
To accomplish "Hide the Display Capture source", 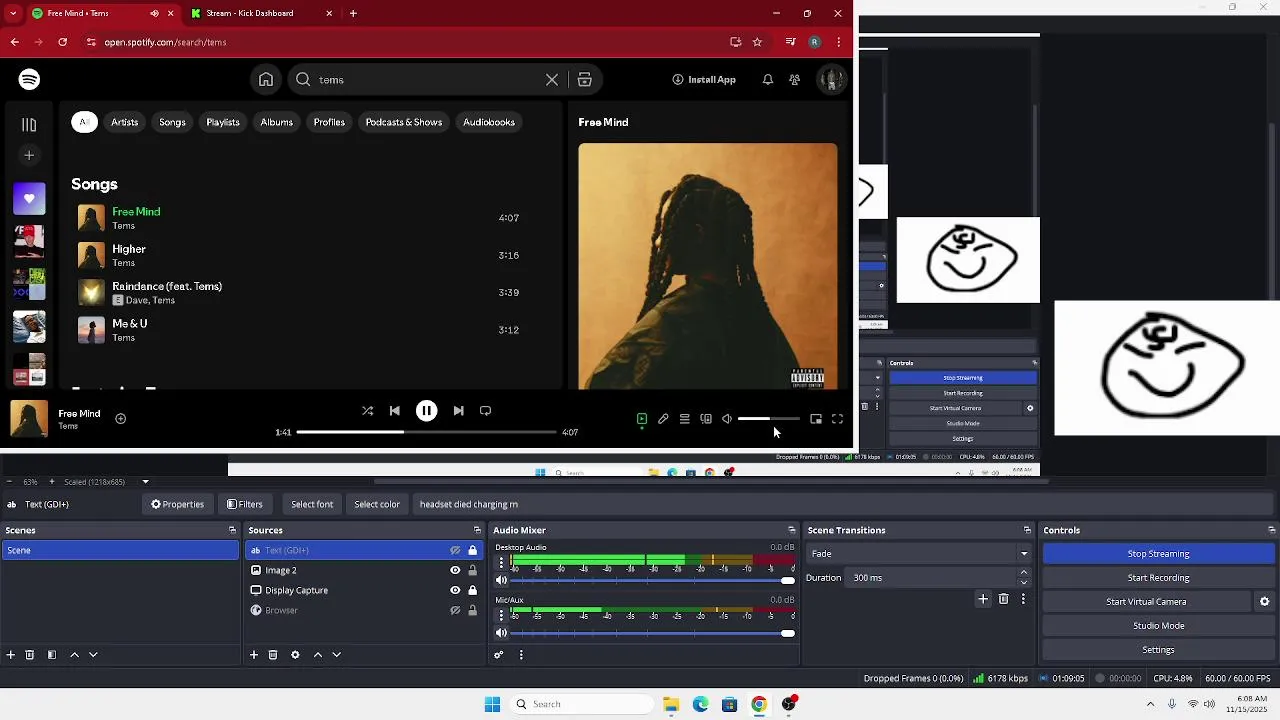I will coord(455,591).
